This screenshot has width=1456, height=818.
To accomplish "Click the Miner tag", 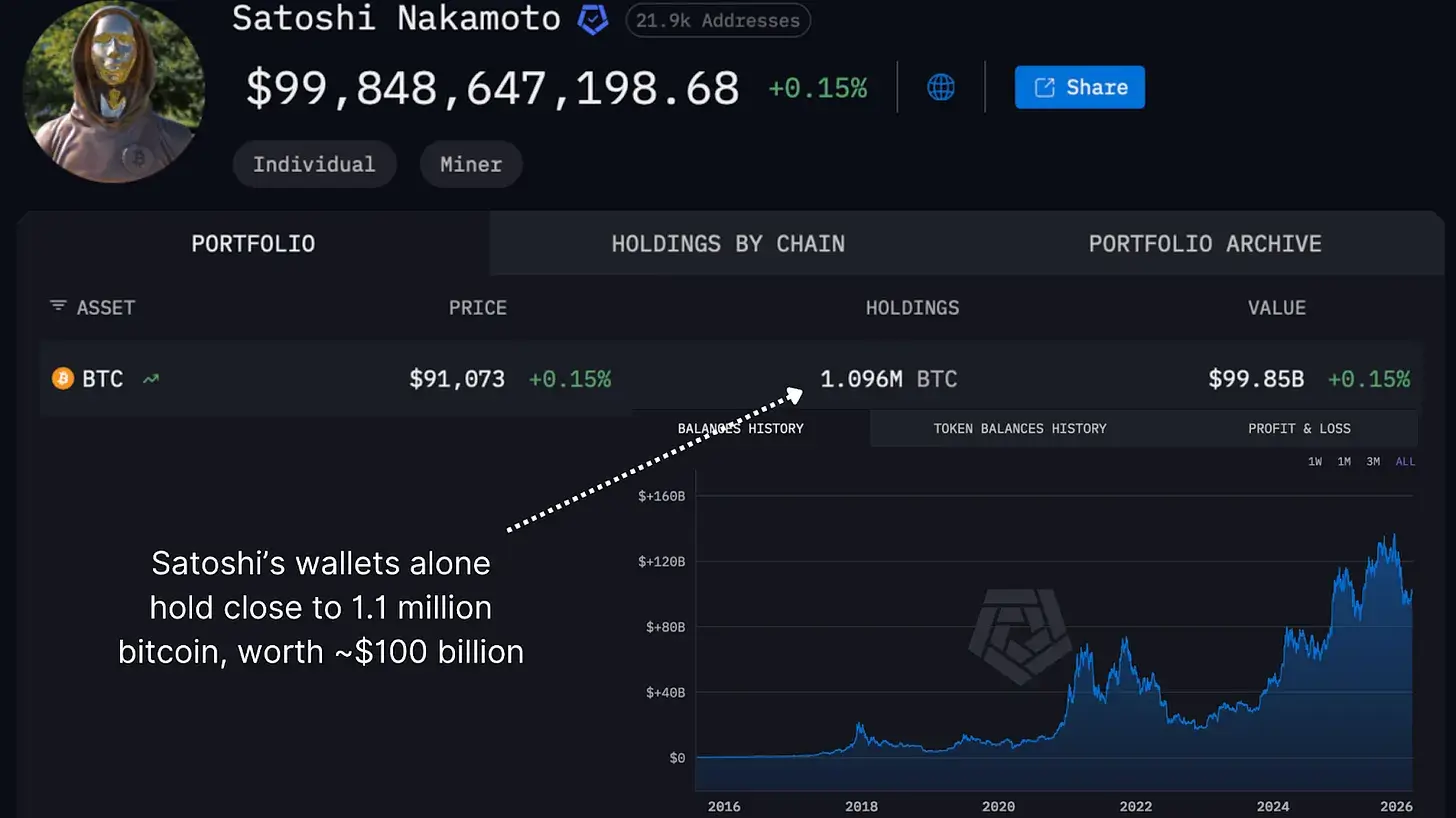I will coord(471,164).
